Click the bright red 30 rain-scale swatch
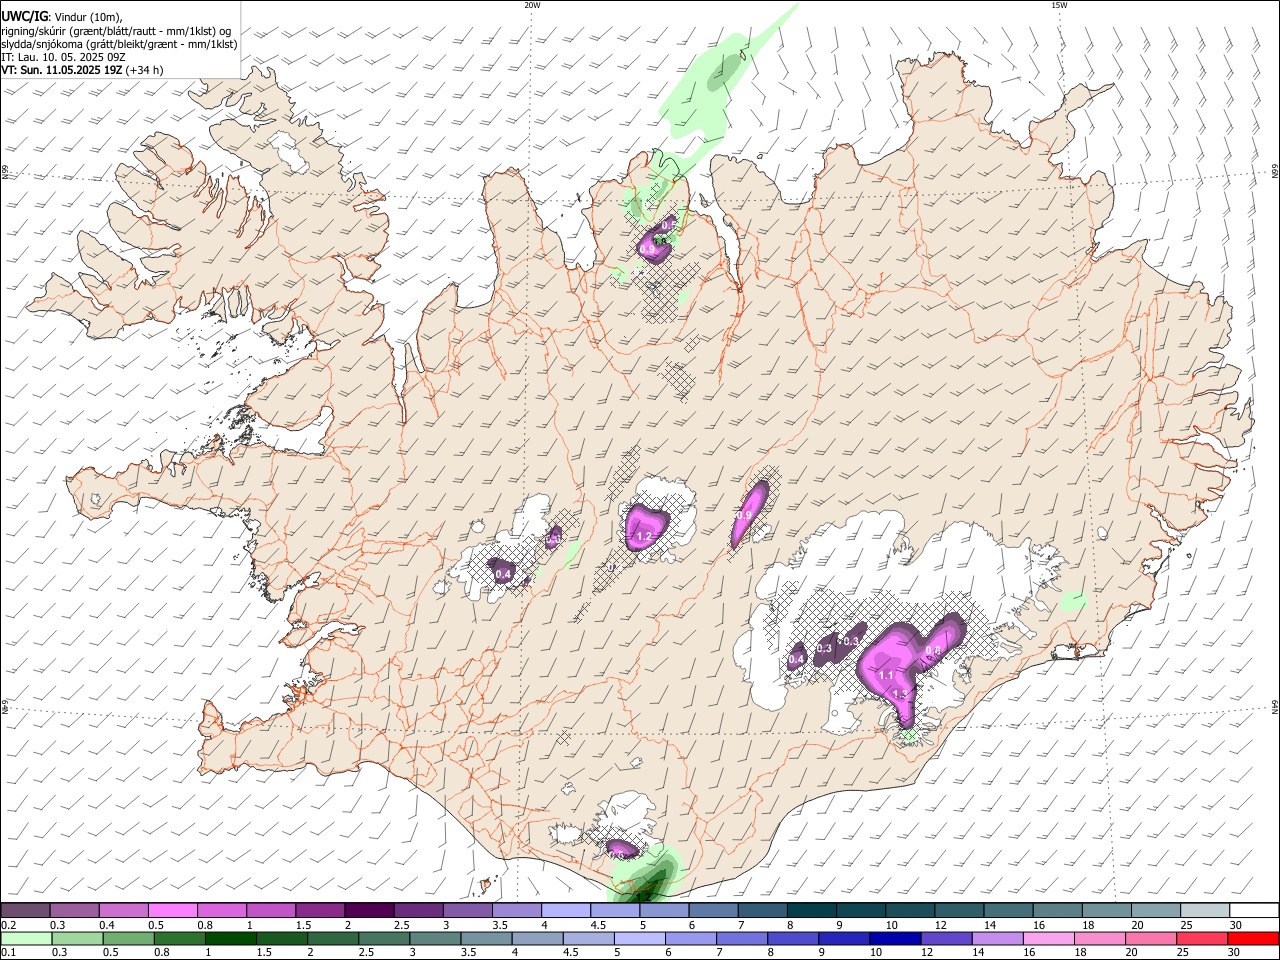 click(x=1255, y=939)
